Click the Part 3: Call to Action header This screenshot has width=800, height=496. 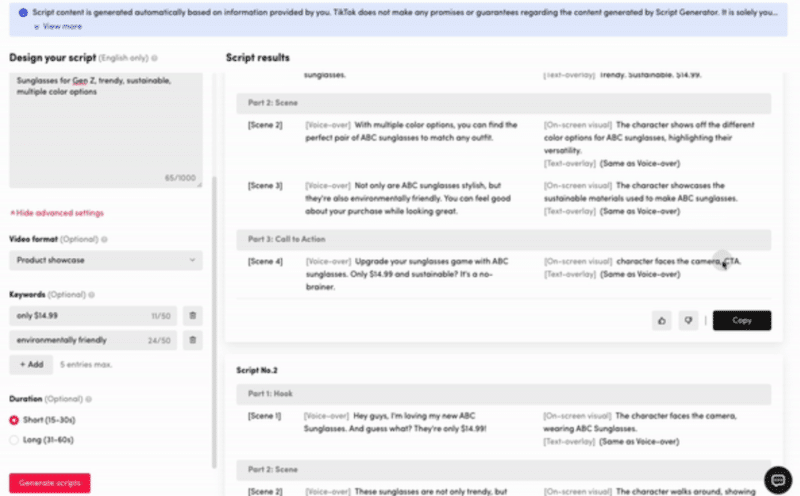(x=504, y=239)
